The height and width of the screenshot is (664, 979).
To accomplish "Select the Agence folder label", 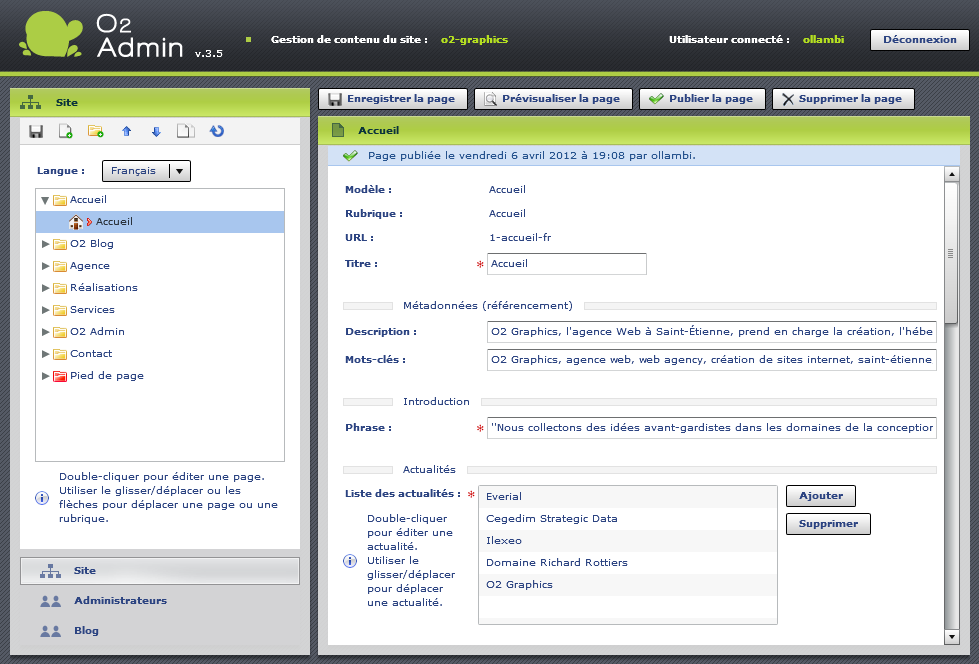I will point(90,265).
